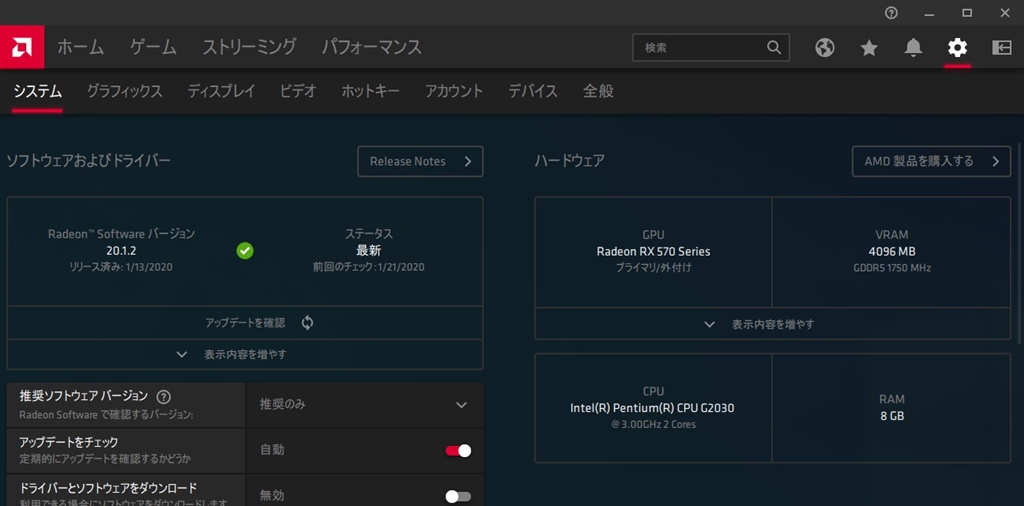Open the help question mark icon in title bar
The height and width of the screenshot is (506, 1024).
click(891, 12)
